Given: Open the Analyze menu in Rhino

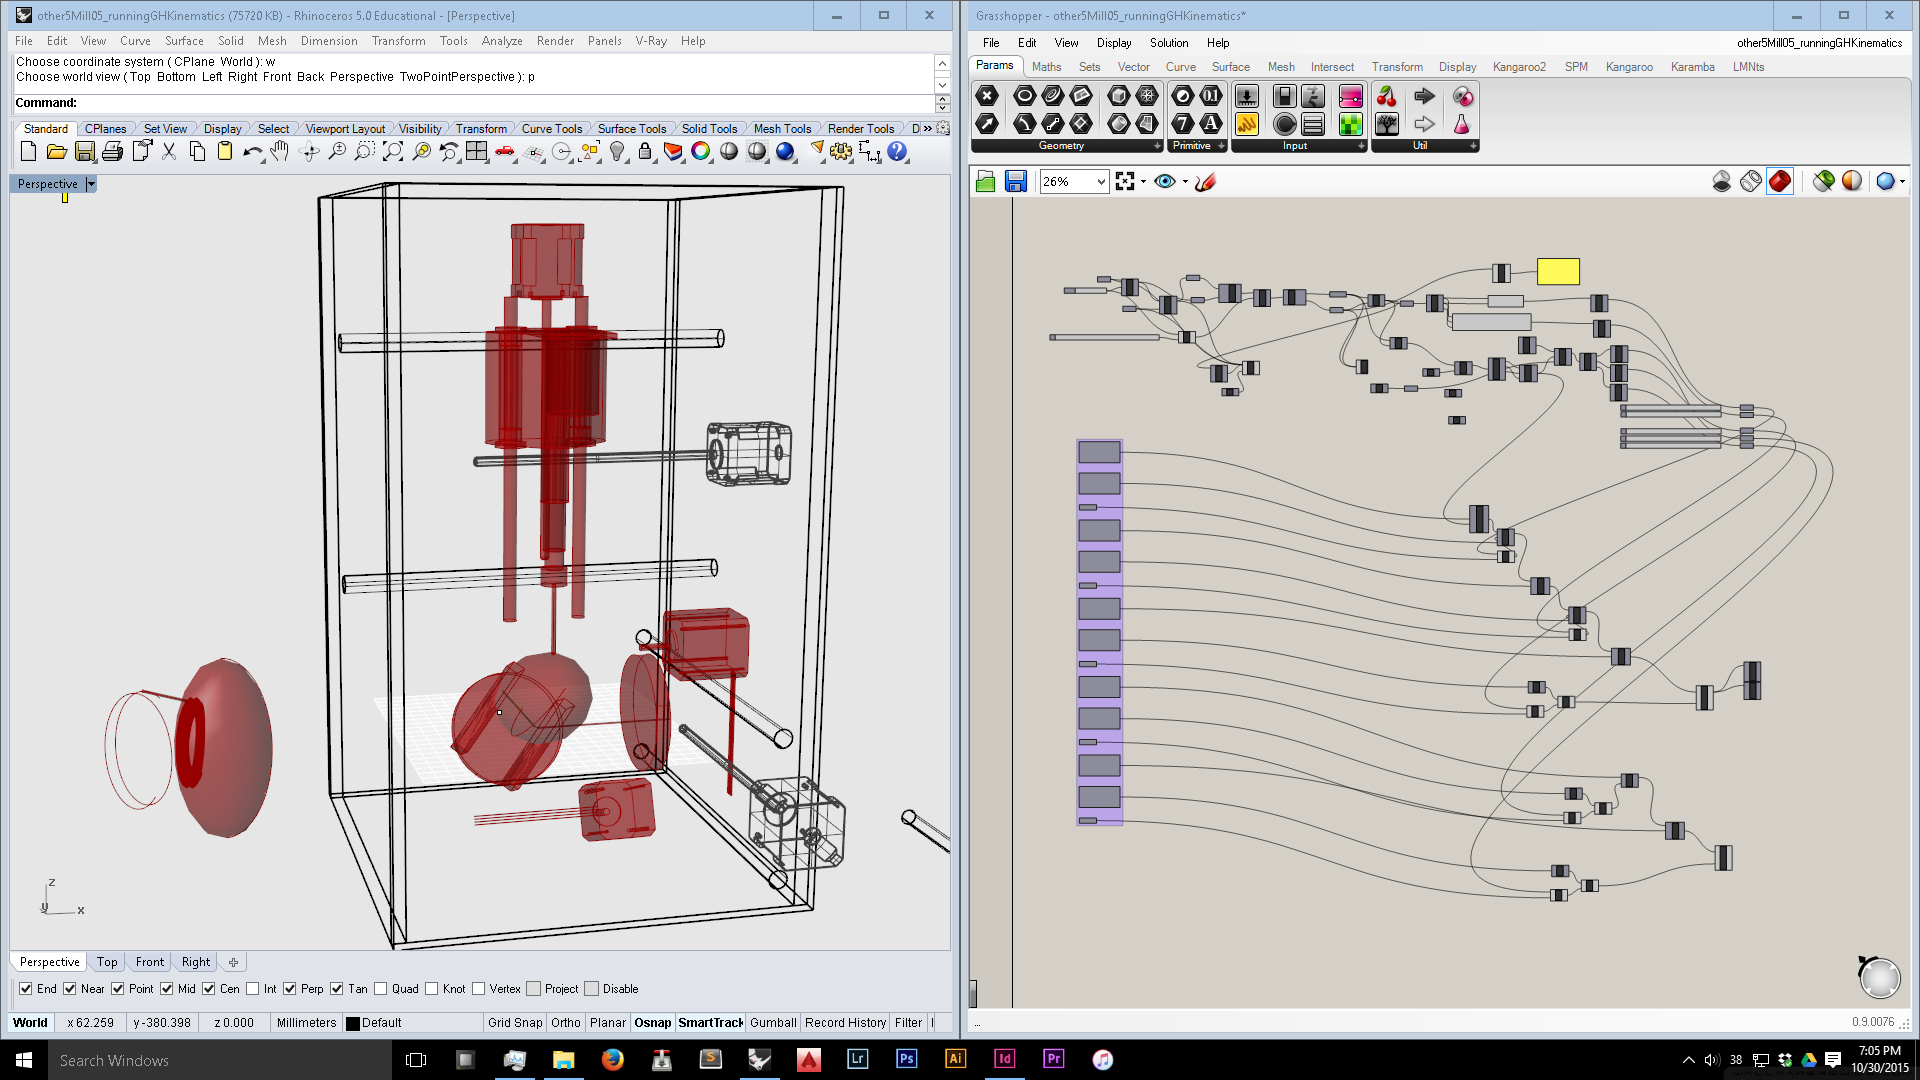Looking at the screenshot, I should click(x=501, y=41).
